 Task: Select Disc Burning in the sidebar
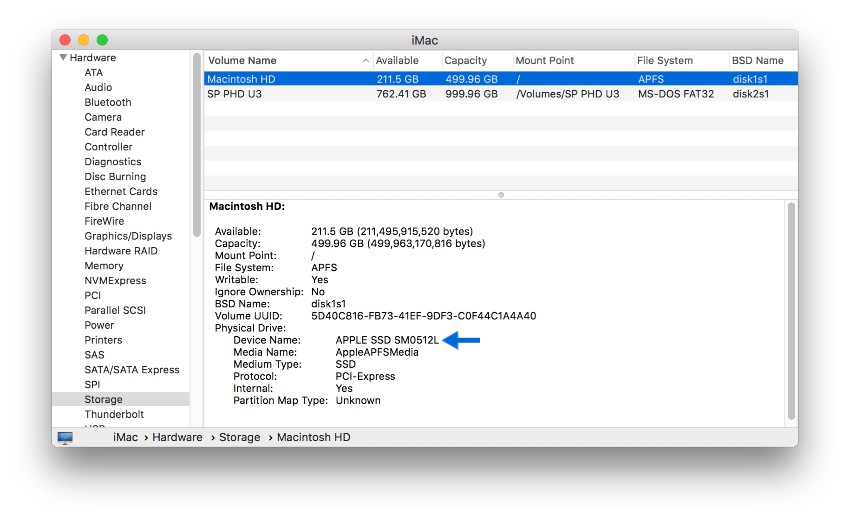(115, 177)
